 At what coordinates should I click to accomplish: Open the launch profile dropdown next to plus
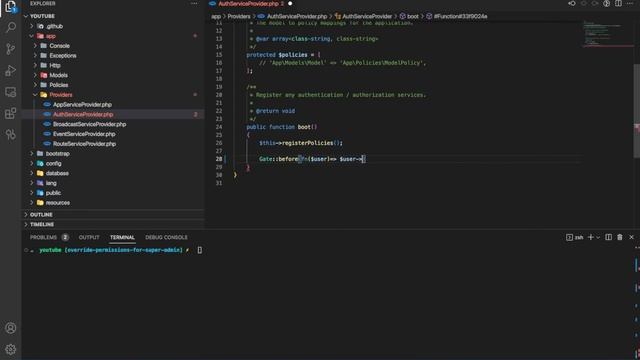tap(598, 238)
